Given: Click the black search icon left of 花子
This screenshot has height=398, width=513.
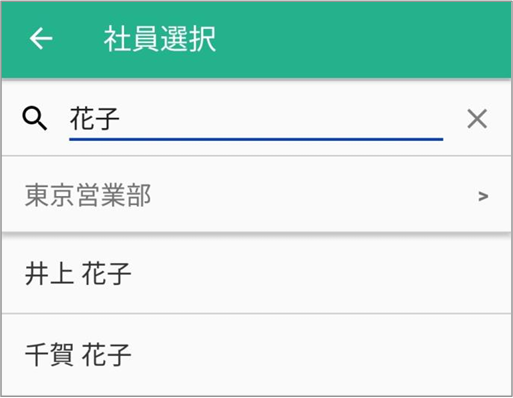Looking at the screenshot, I should coord(34,118).
